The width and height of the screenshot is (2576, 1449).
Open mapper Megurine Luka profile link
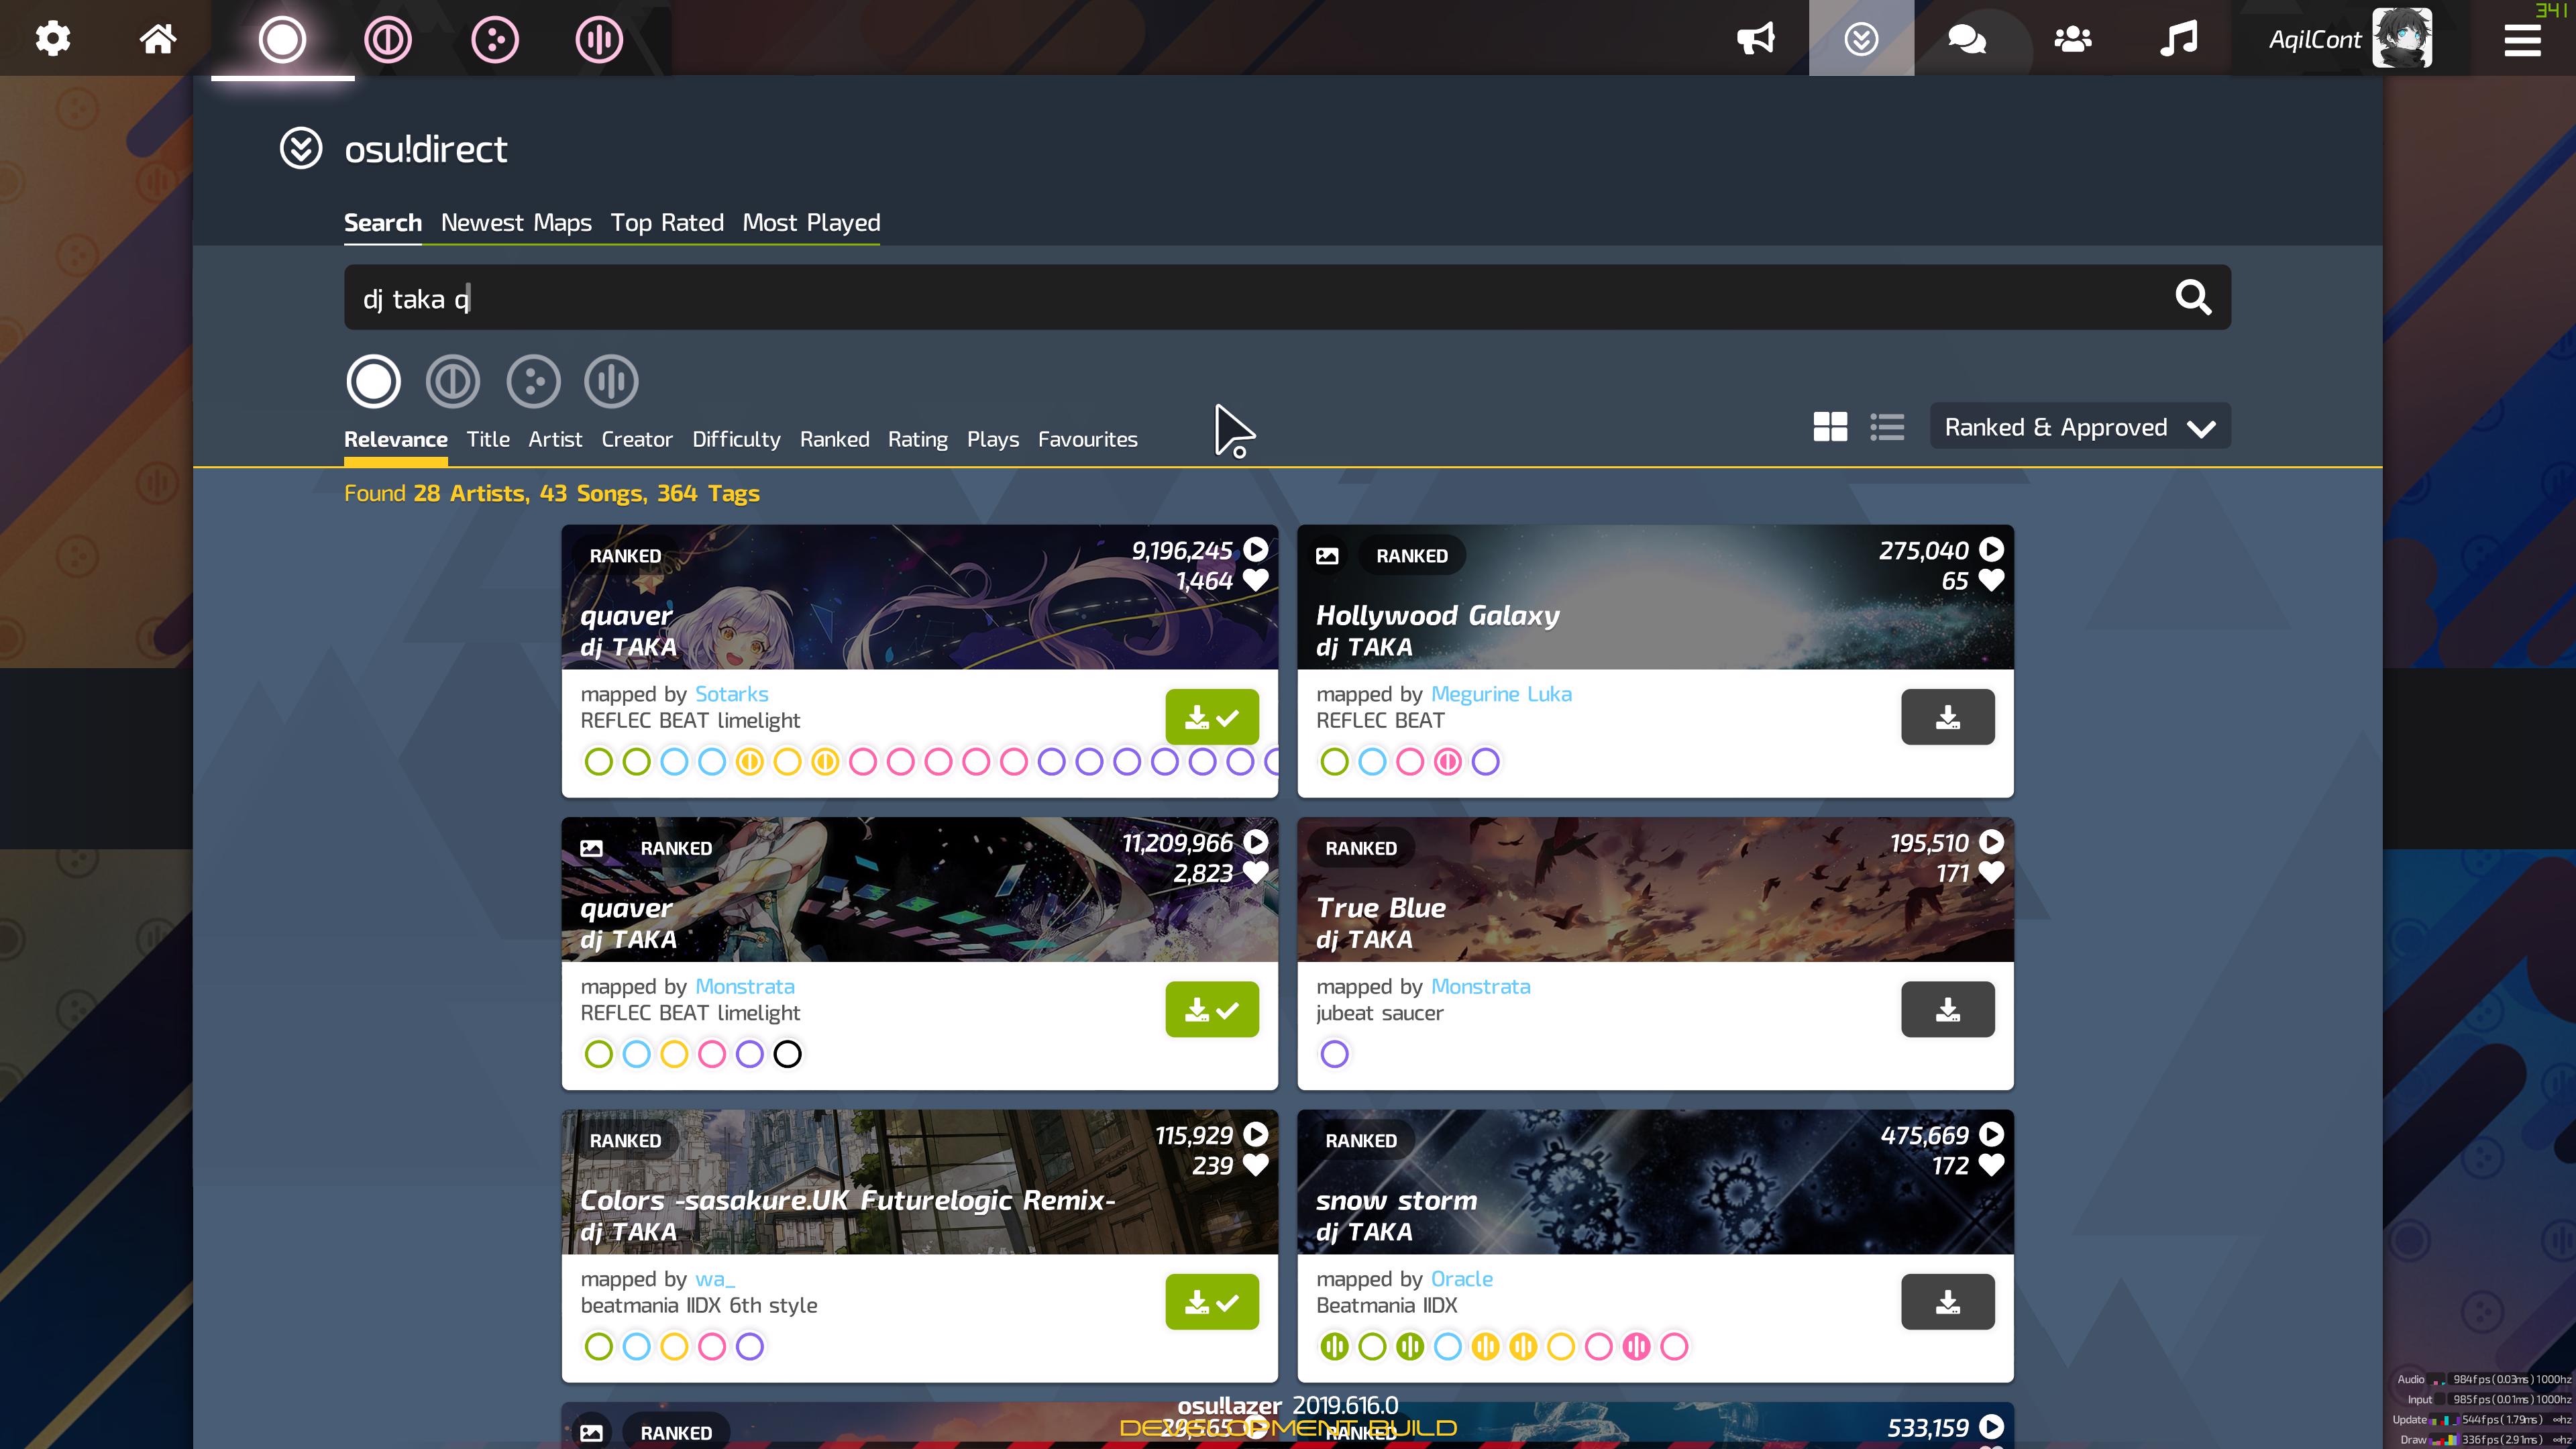1501,694
